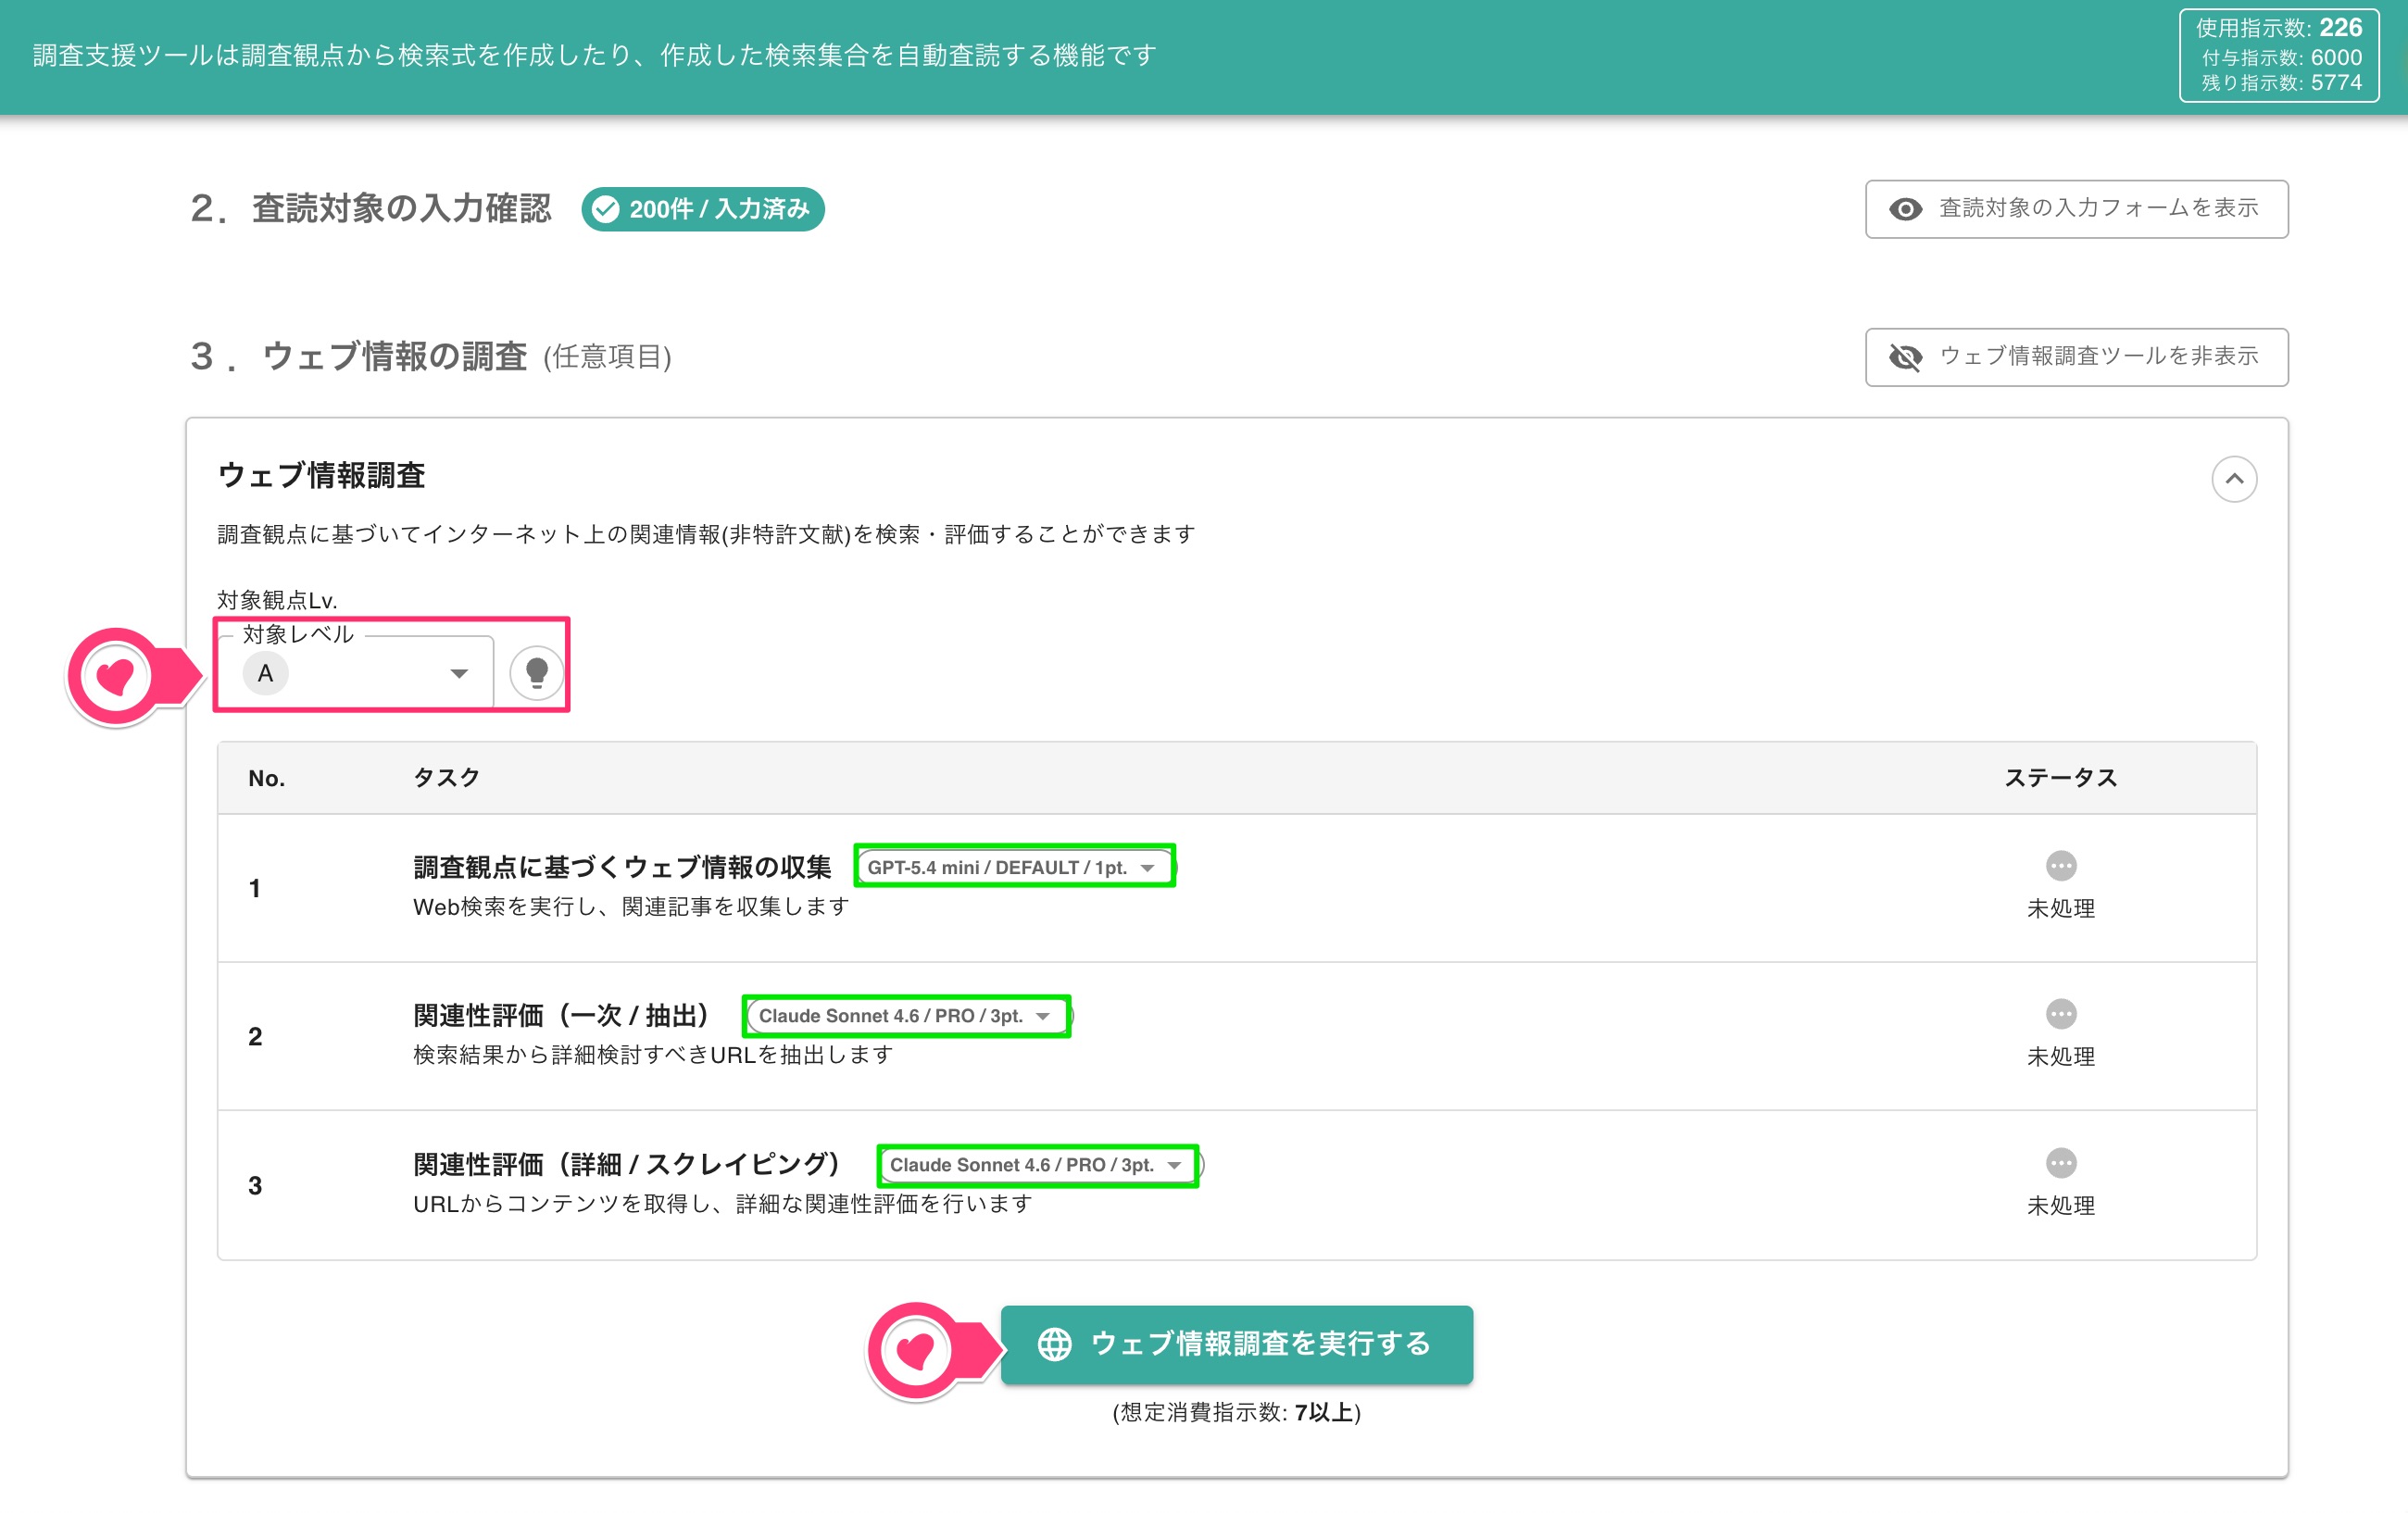Click the 対象観点Lv. label

[x=277, y=600]
